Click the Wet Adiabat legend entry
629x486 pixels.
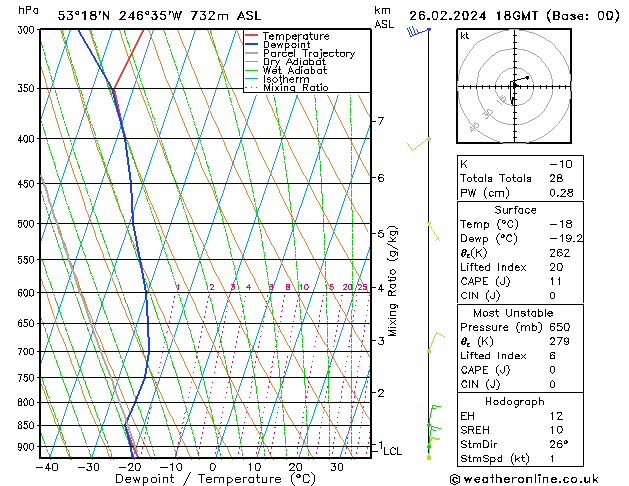(295, 70)
